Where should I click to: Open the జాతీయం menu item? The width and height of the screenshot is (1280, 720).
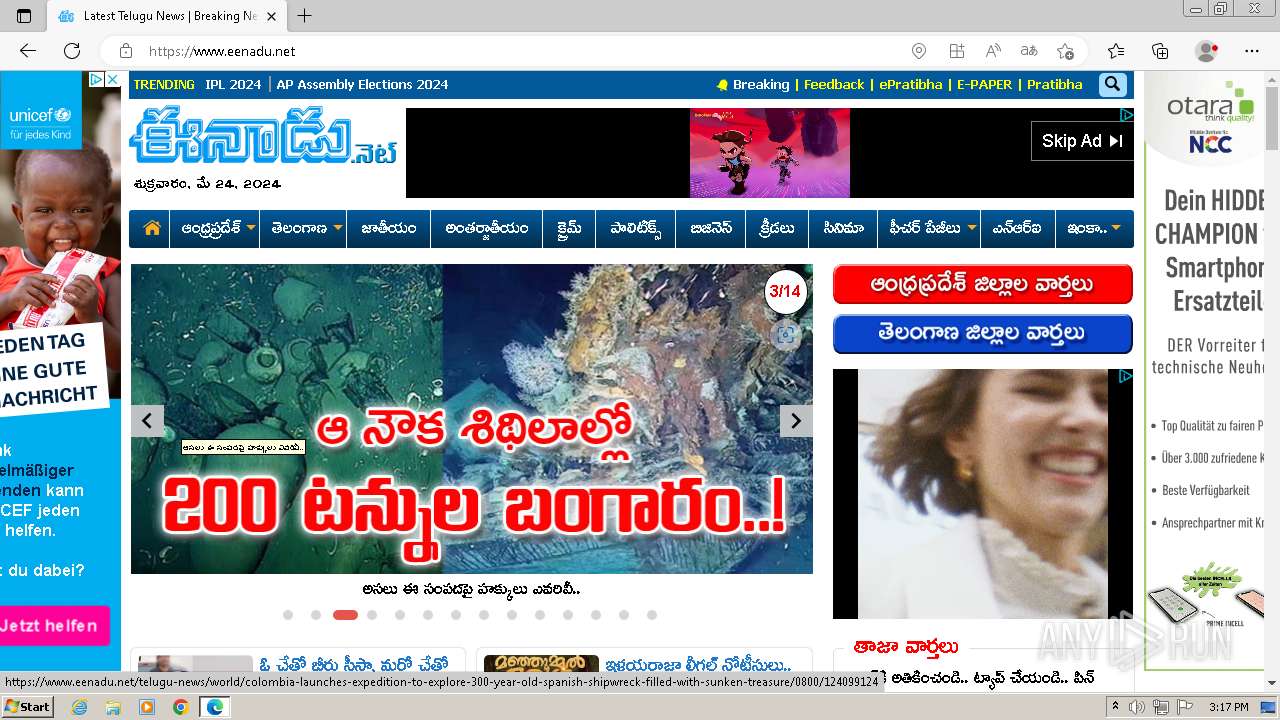389,228
